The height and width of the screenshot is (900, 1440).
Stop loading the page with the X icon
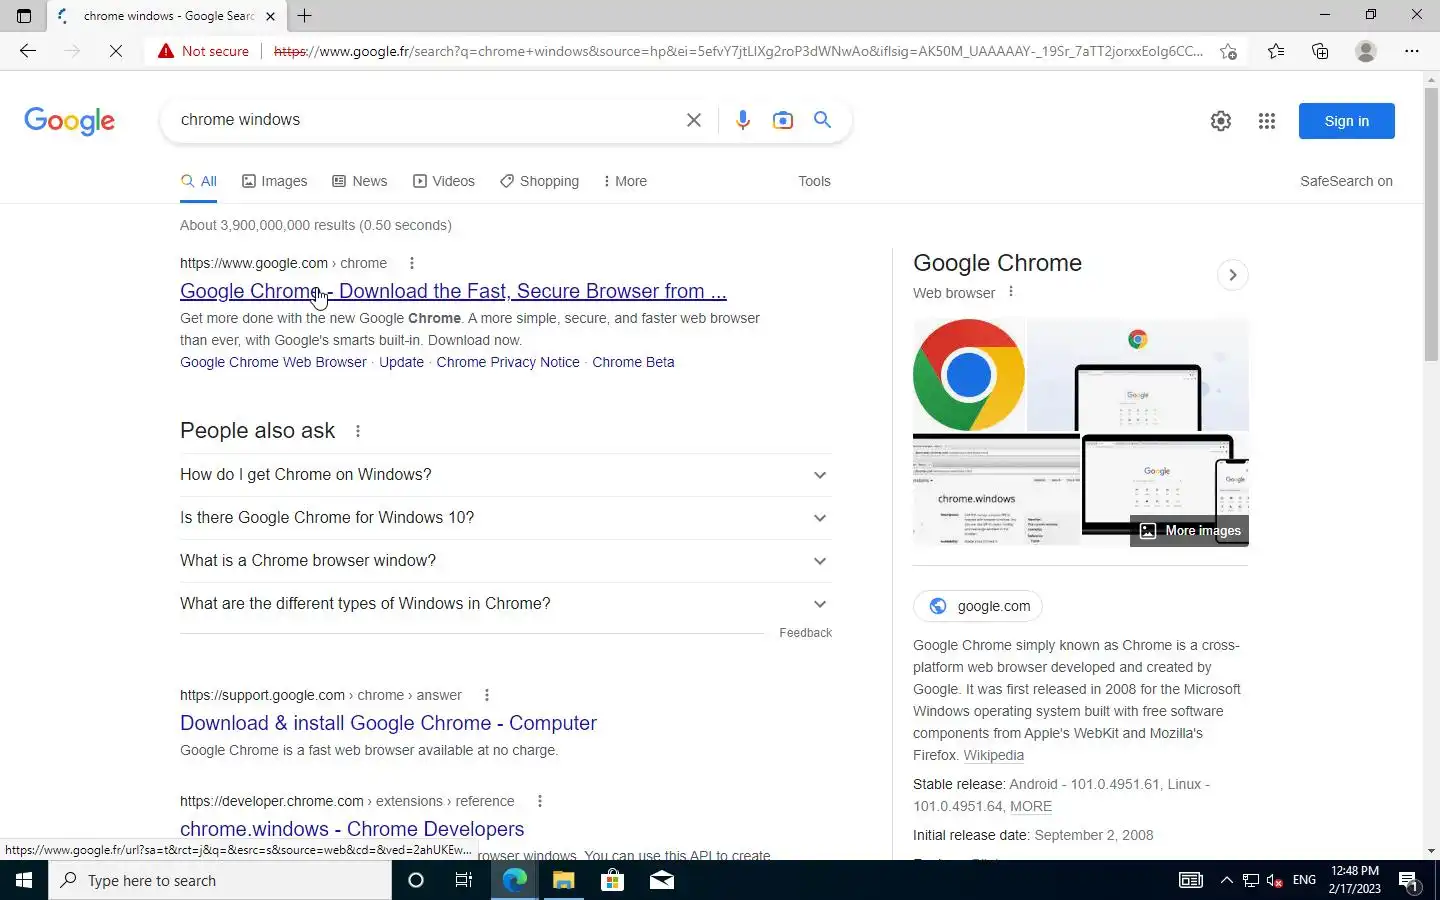pos(116,51)
